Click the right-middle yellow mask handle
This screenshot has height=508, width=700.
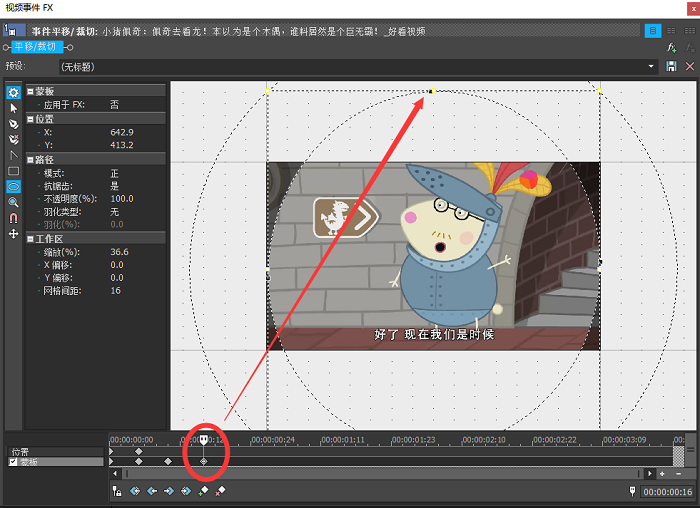click(x=600, y=269)
